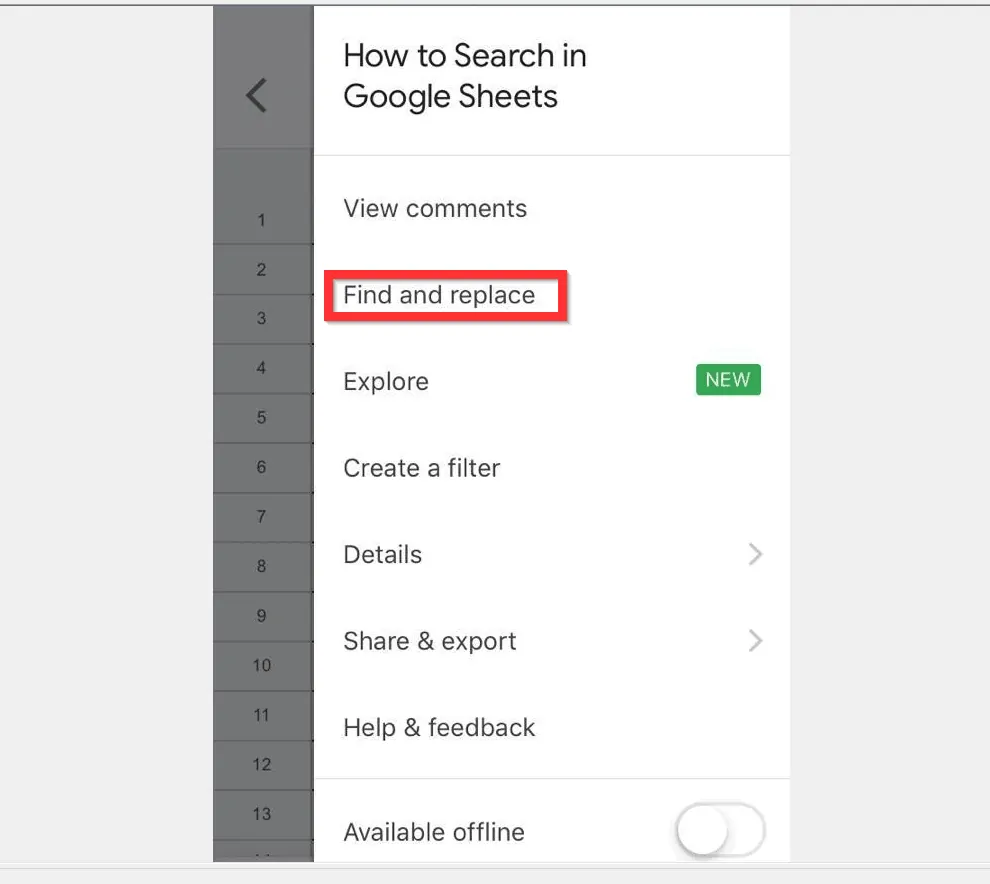The image size is (990, 884).
Task: Select row 13 header
Action: coord(262,814)
